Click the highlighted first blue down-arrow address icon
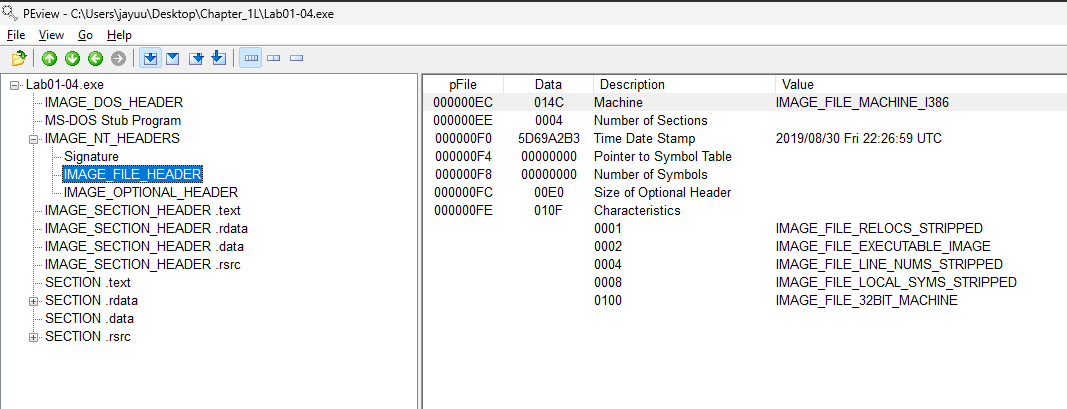The image size is (1067, 409). coord(150,59)
